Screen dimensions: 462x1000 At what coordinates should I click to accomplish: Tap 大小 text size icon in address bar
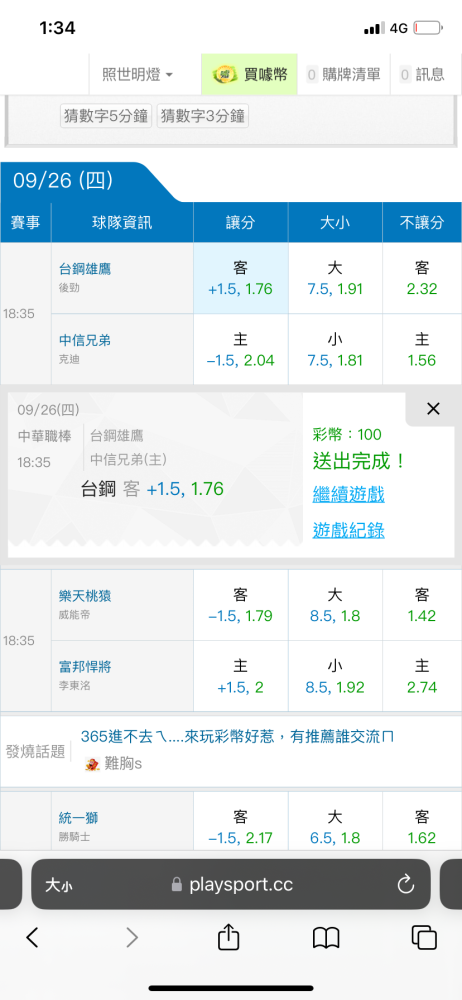point(57,885)
